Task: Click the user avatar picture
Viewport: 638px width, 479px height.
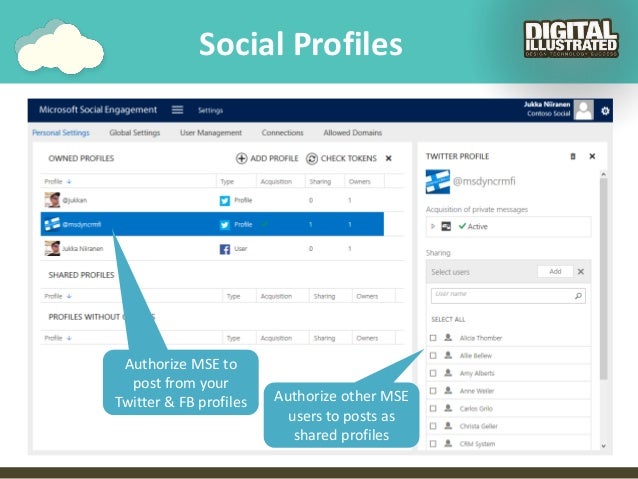Action: [x=583, y=110]
